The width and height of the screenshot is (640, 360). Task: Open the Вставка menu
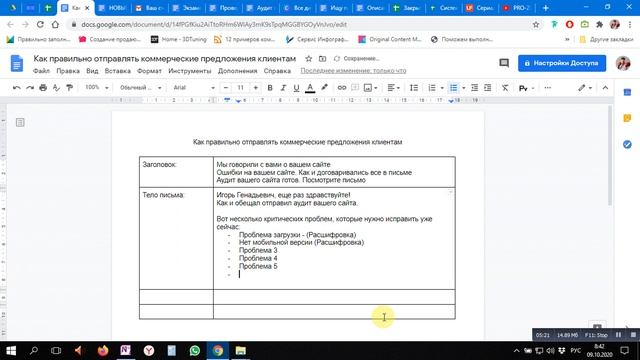pyautogui.click(x=118, y=71)
